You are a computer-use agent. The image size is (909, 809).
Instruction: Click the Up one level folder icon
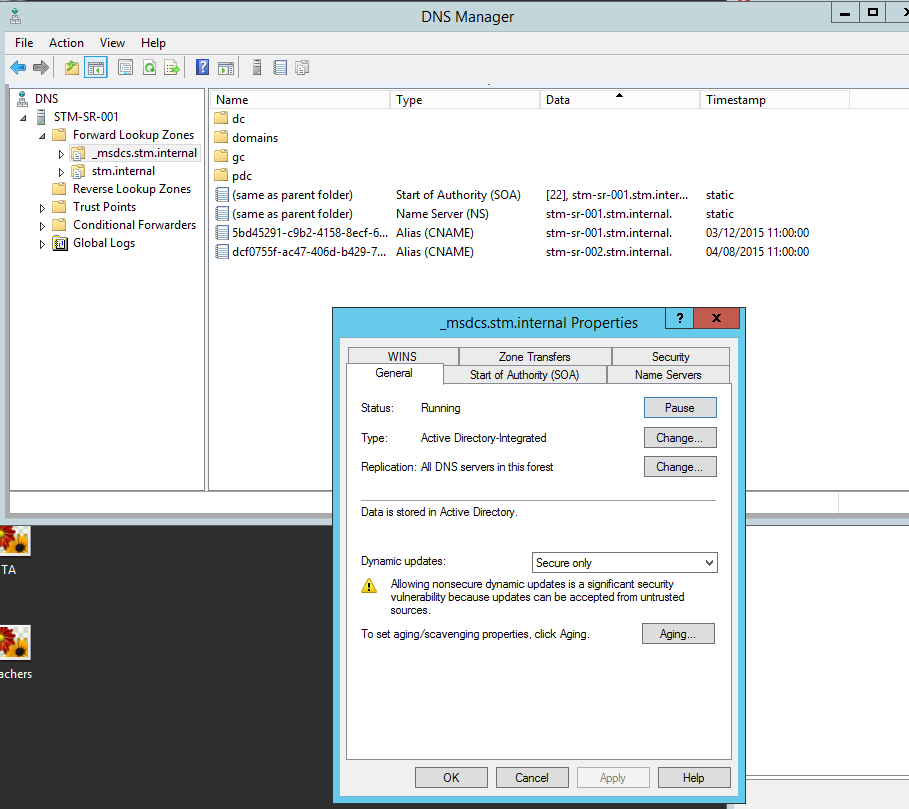[x=69, y=67]
